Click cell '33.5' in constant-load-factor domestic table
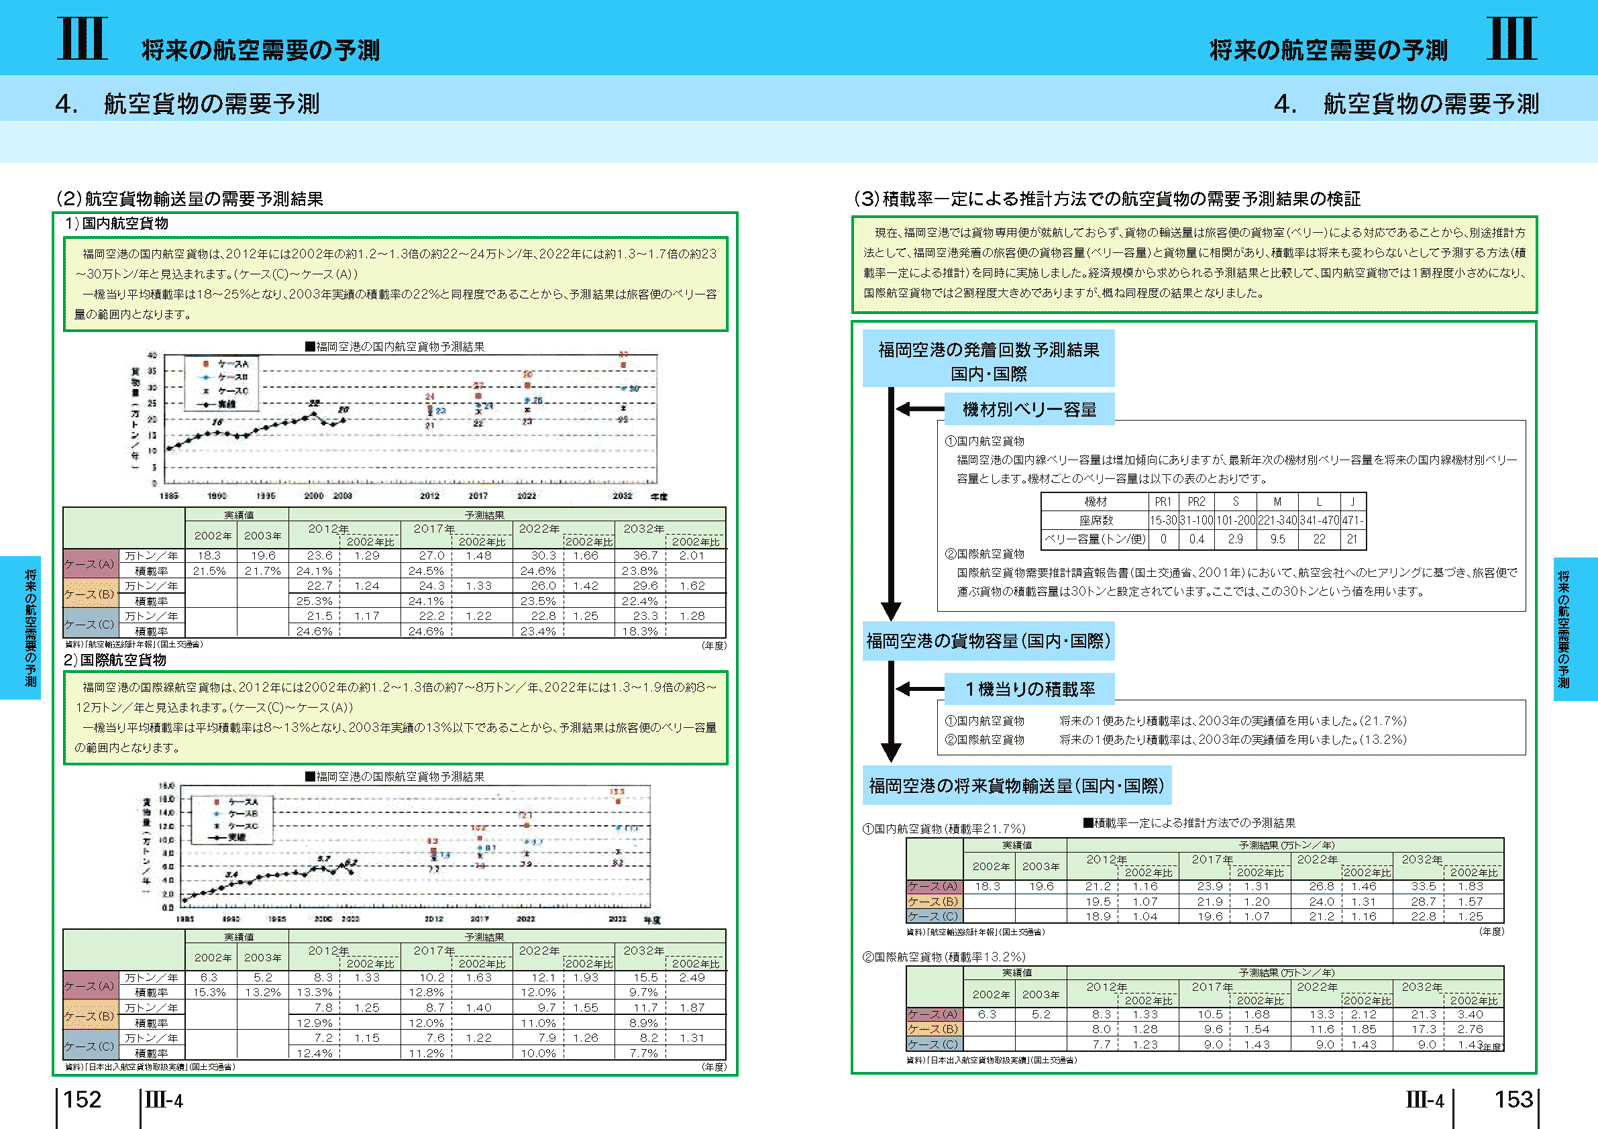 (1424, 887)
